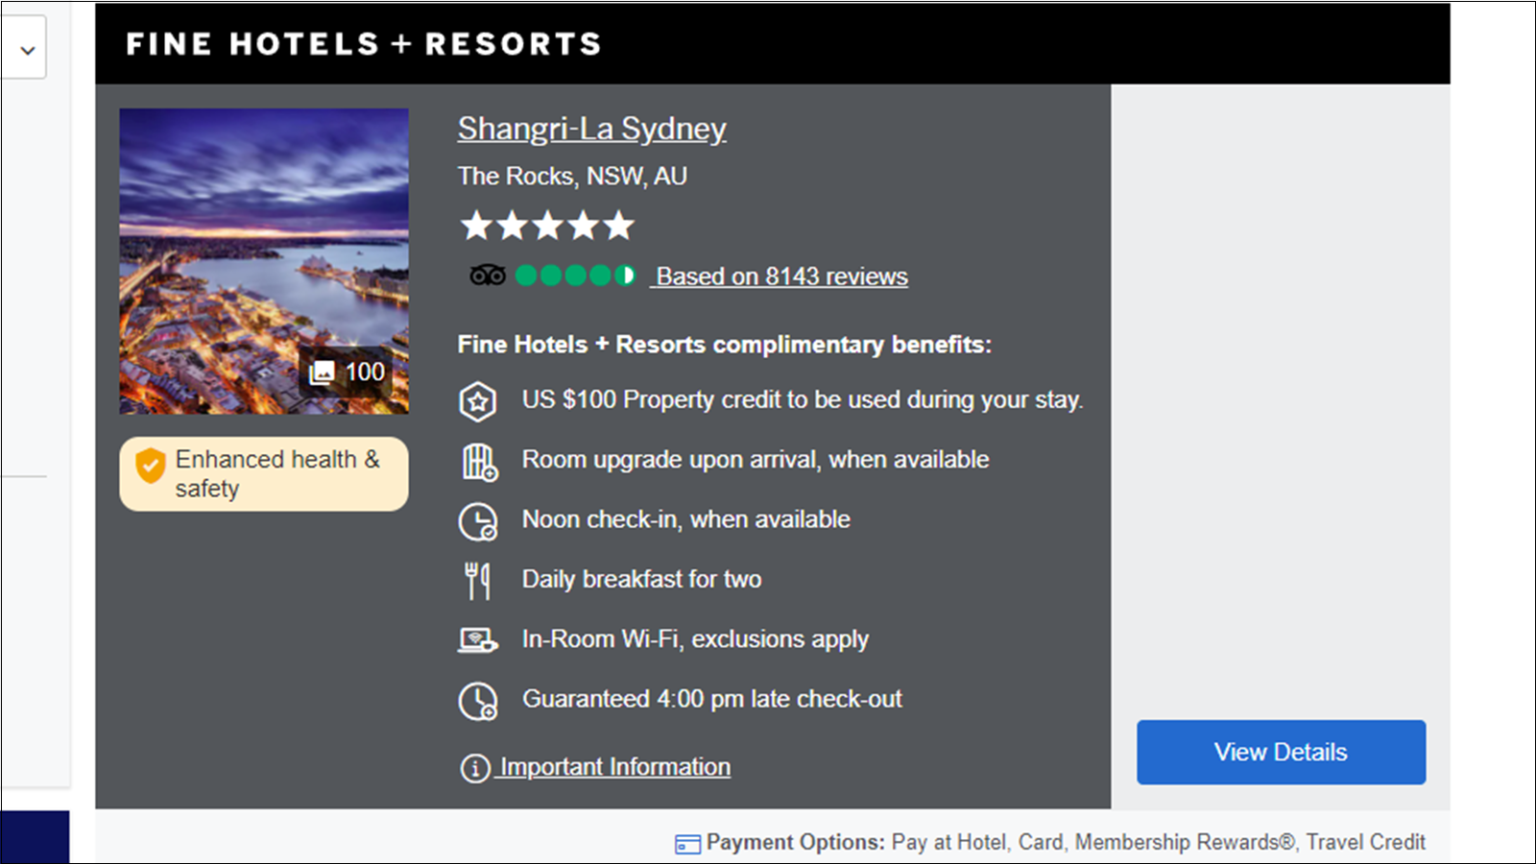Viewport: 1536px width, 864px height.
Task: Select the fifth rating star
Action: point(619,225)
